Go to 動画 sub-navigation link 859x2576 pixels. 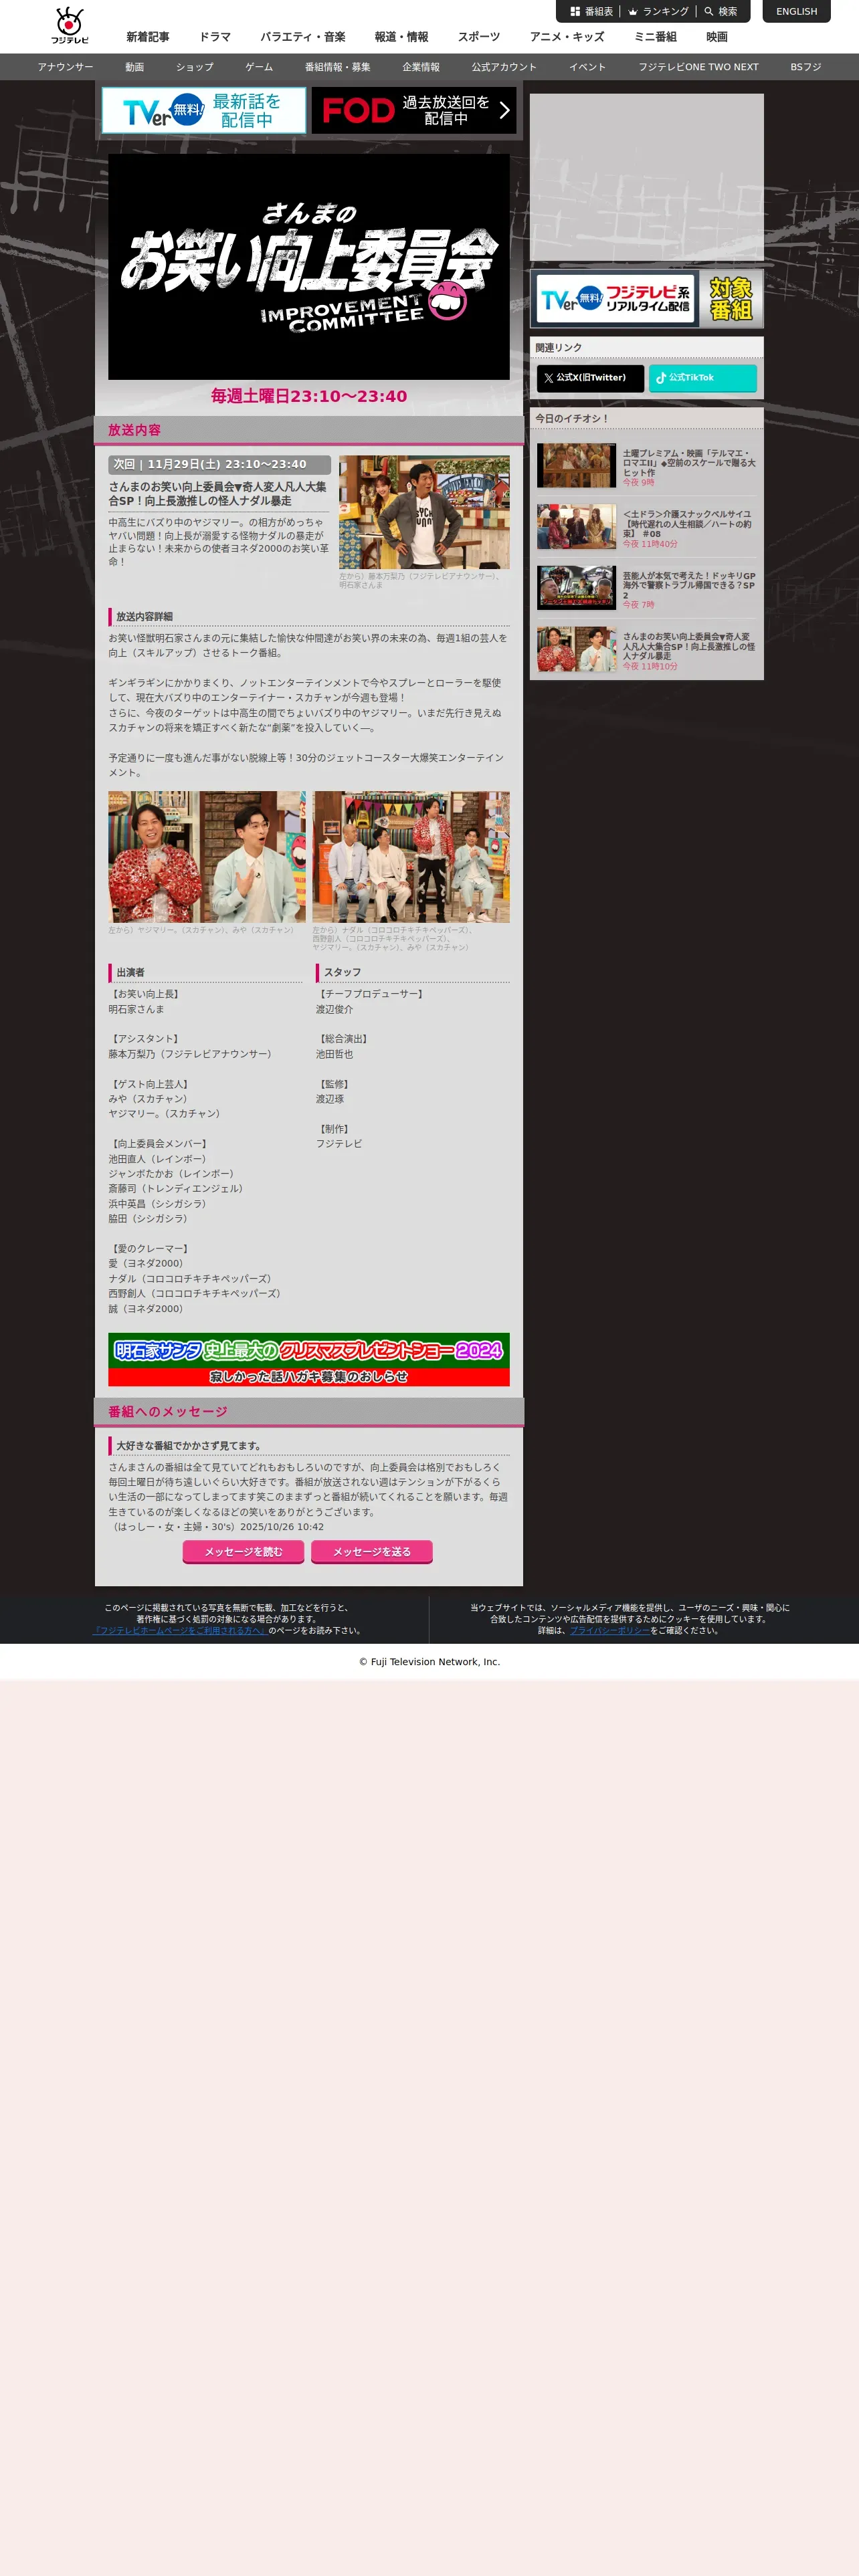pyautogui.click(x=135, y=67)
